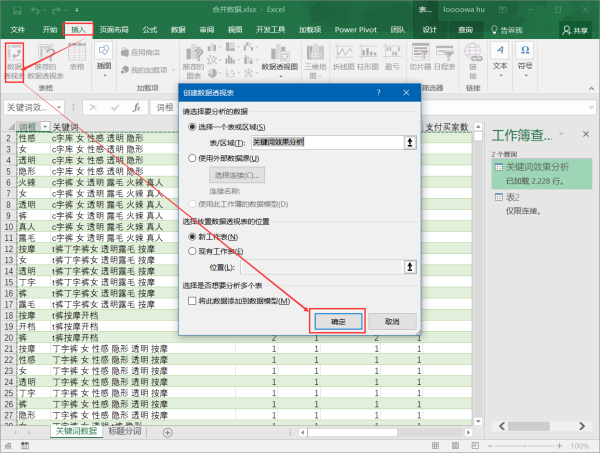
Task: Click the 符号 (Symbol) Ω icon
Action: tap(527, 61)
